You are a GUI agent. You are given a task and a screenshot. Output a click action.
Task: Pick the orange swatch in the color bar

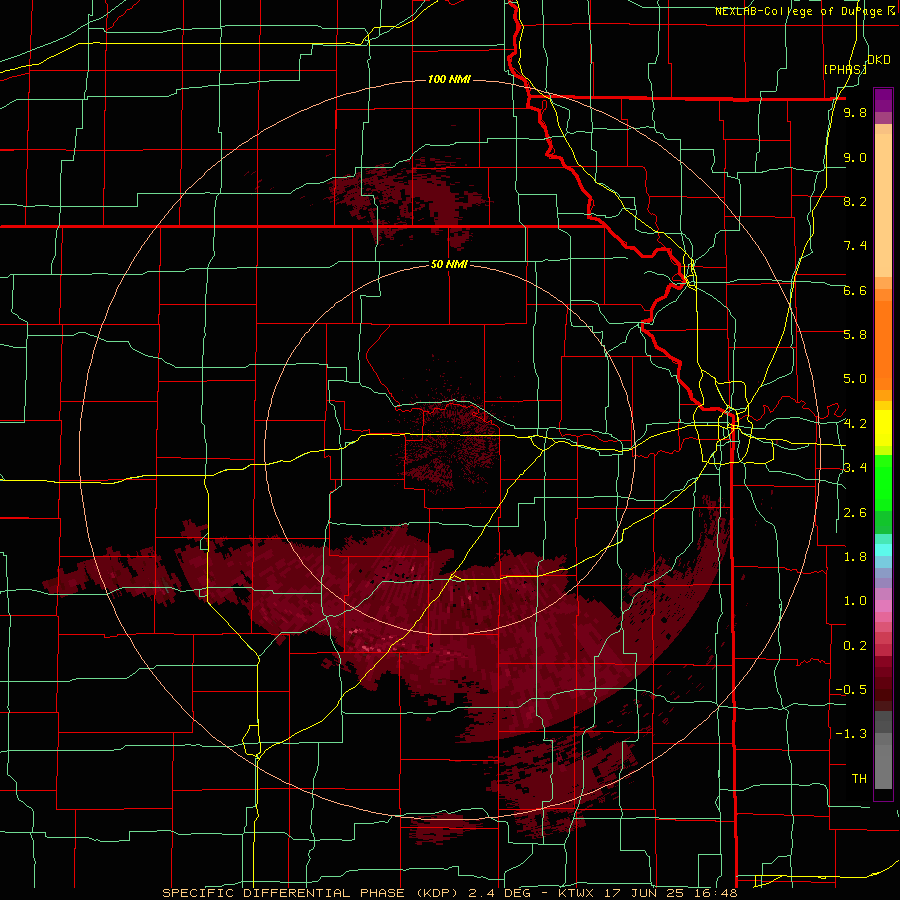(883, 344)
